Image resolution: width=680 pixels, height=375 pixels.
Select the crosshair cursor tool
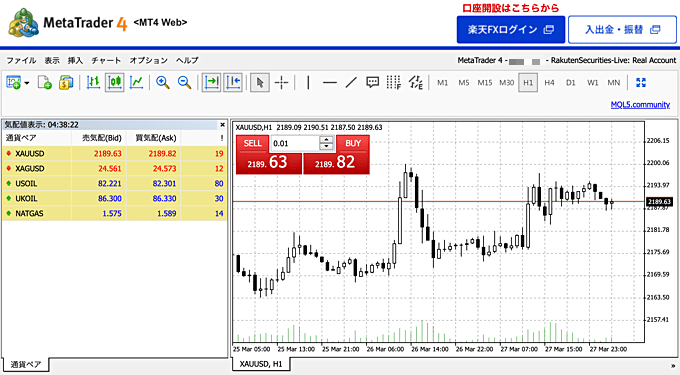281,82
